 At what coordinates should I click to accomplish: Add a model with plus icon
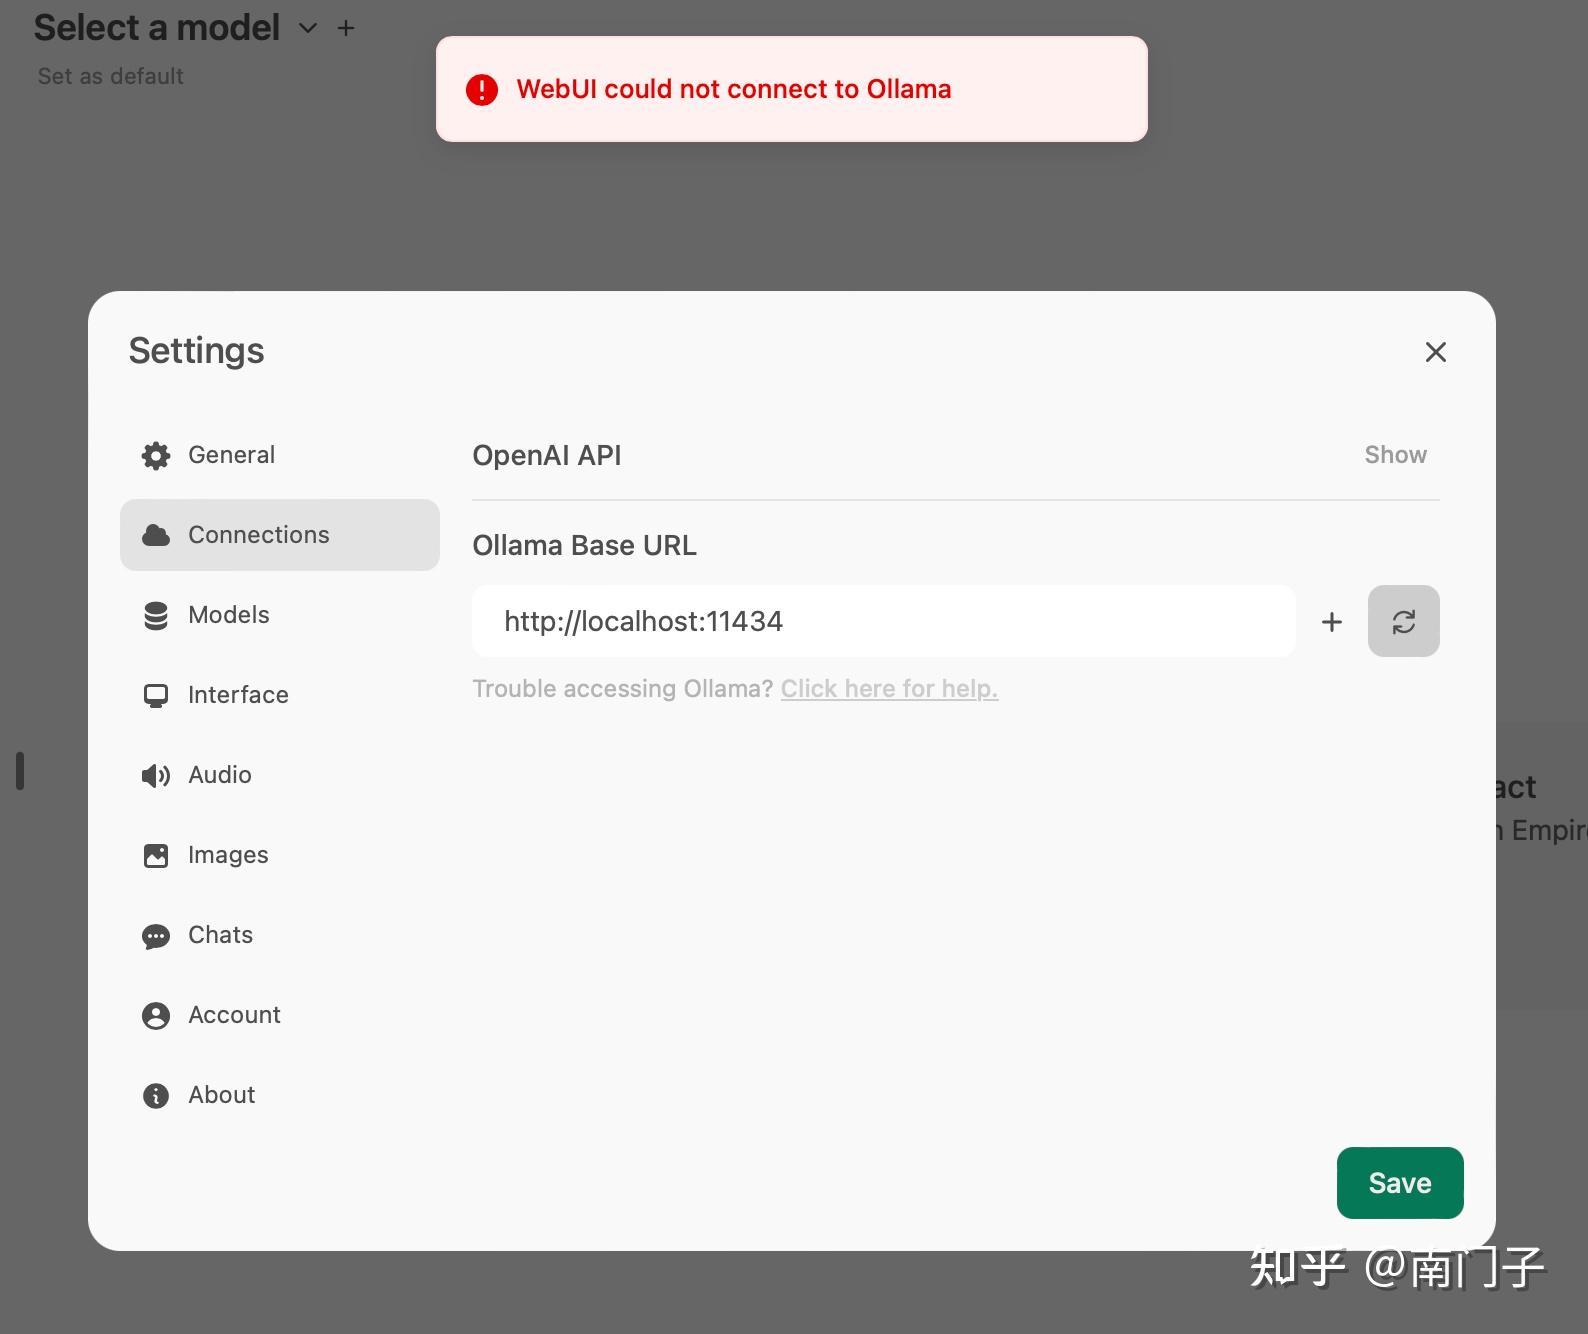click(346, 28)
